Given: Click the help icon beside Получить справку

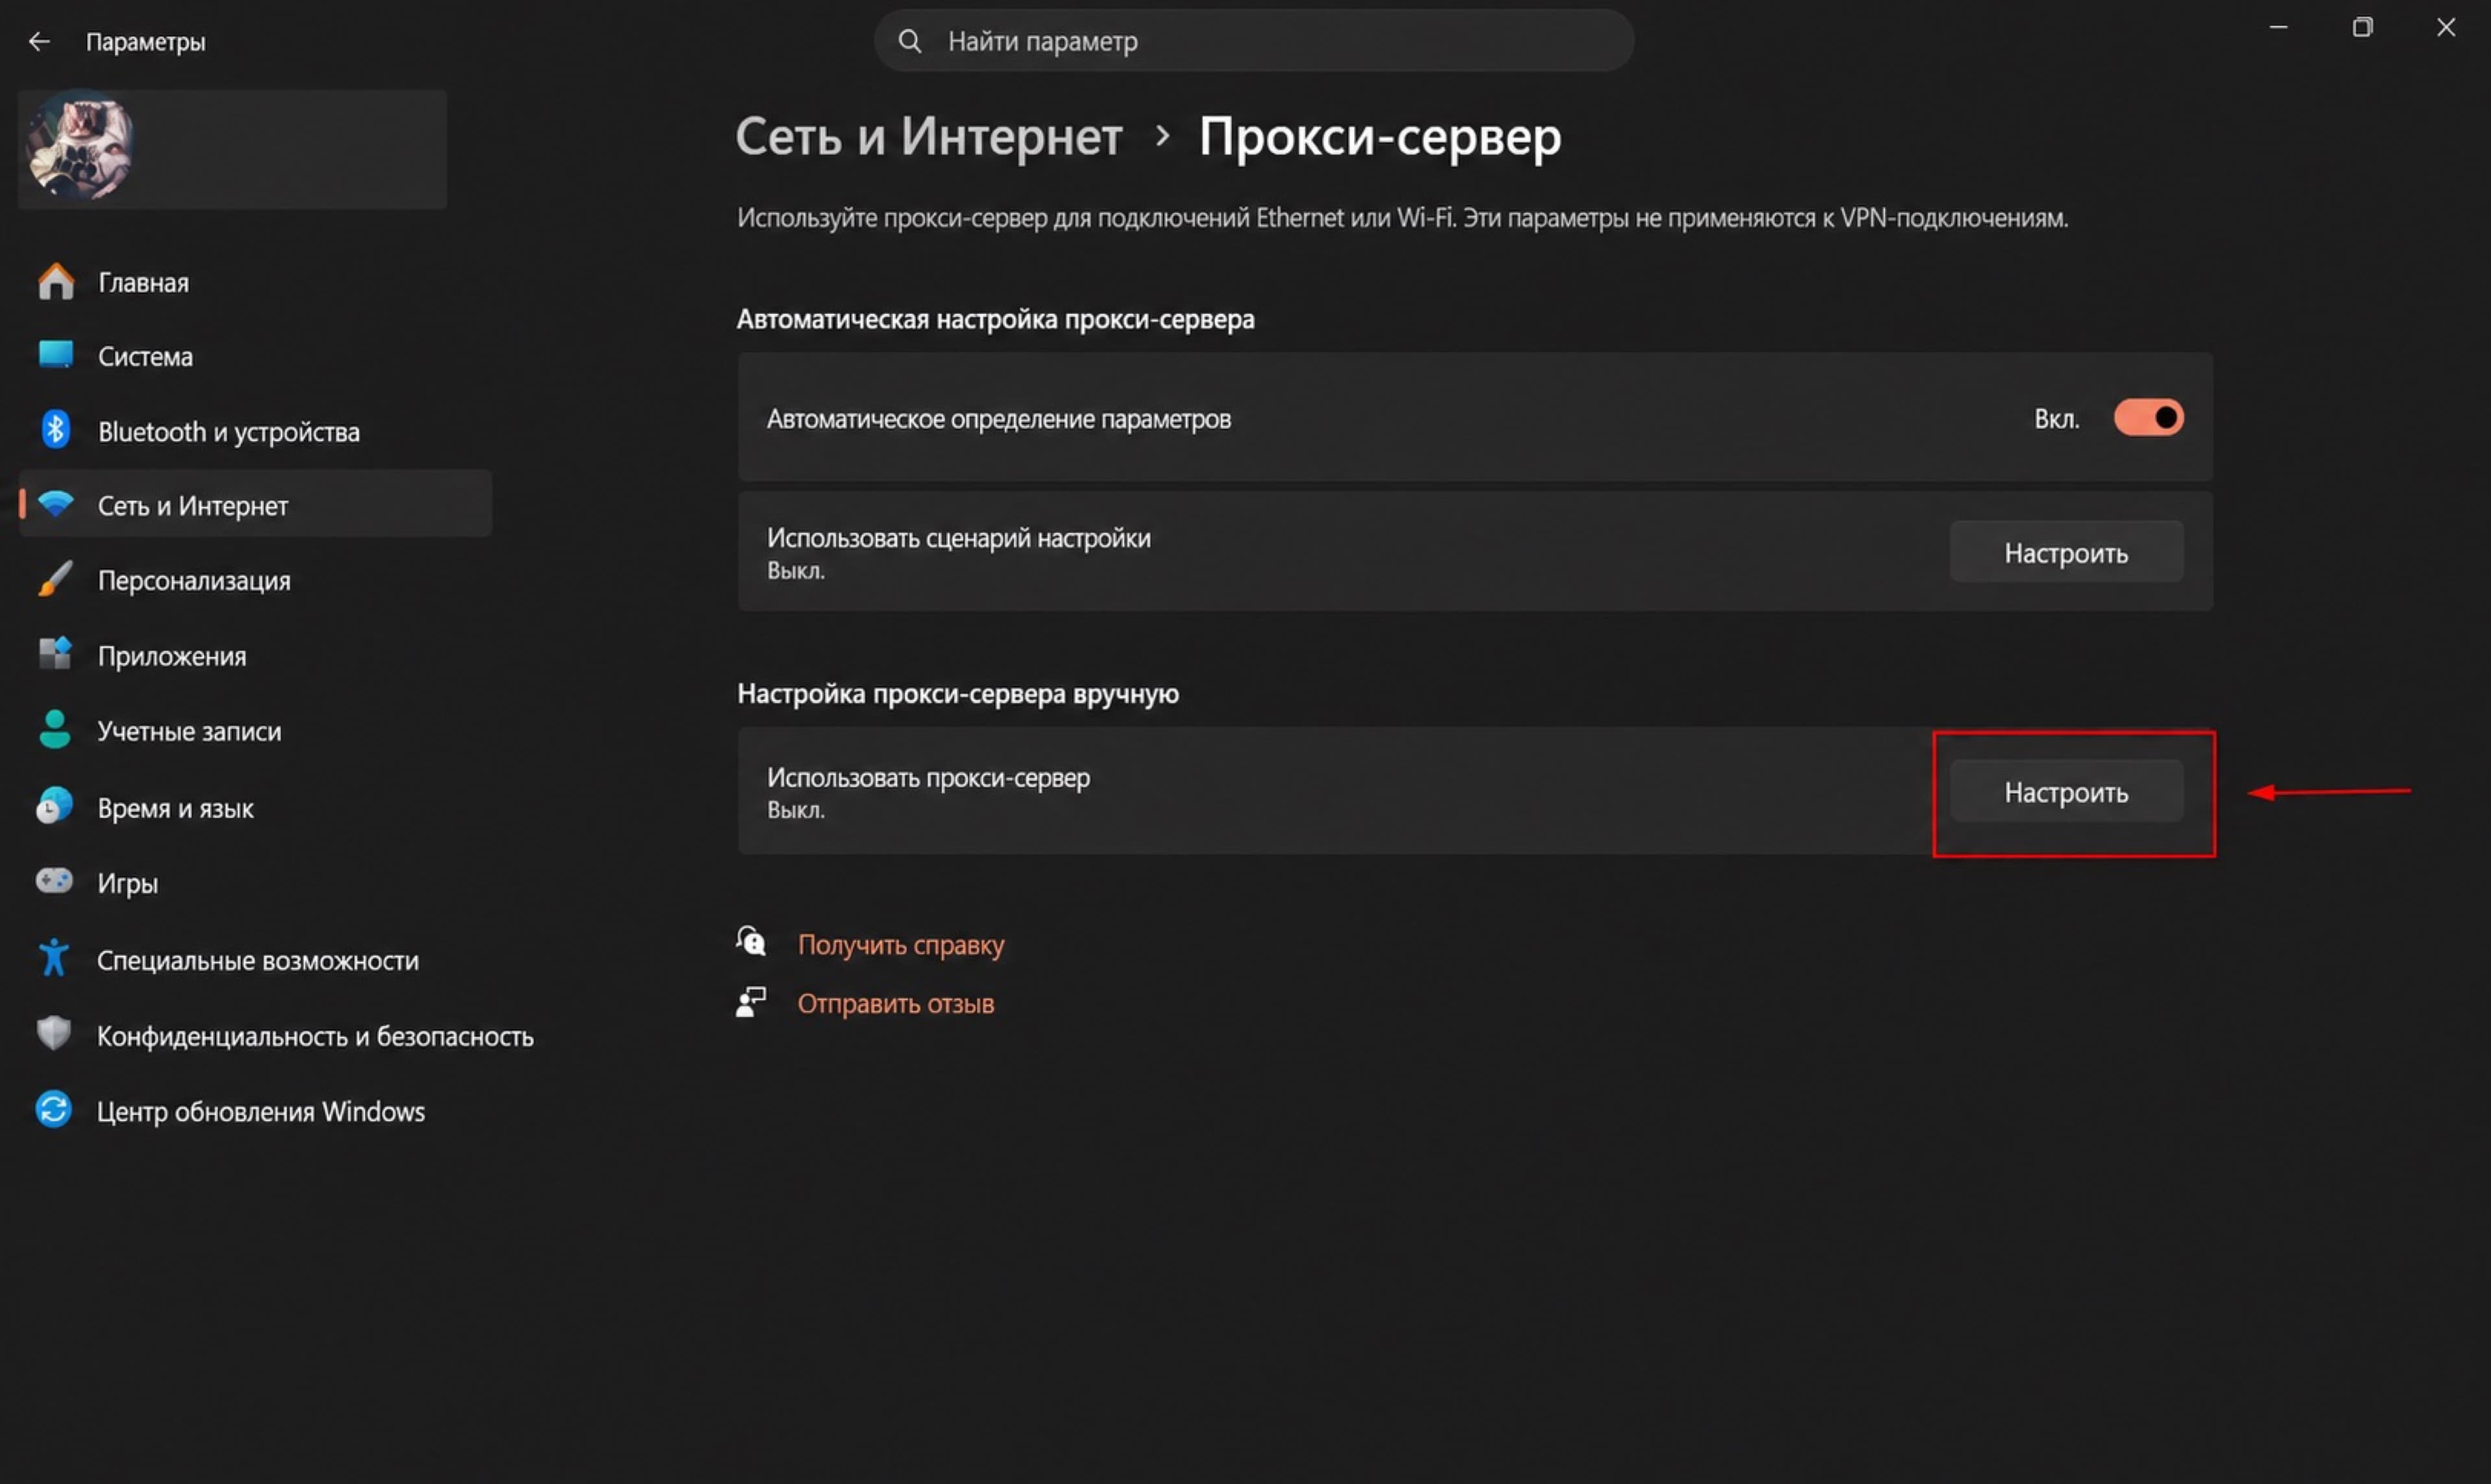Looking at the screenshot, I should 751,942.
